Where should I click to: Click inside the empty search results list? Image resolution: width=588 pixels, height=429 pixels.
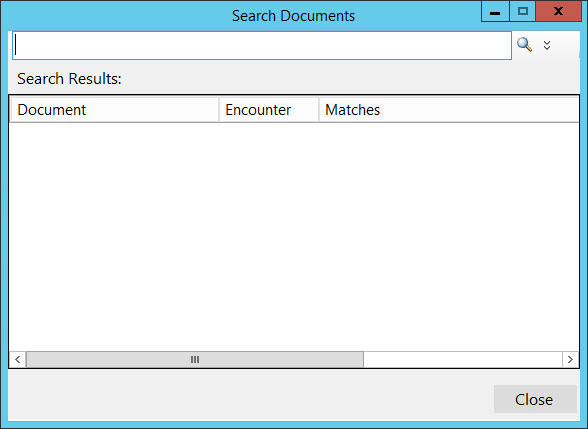point(294,236)
